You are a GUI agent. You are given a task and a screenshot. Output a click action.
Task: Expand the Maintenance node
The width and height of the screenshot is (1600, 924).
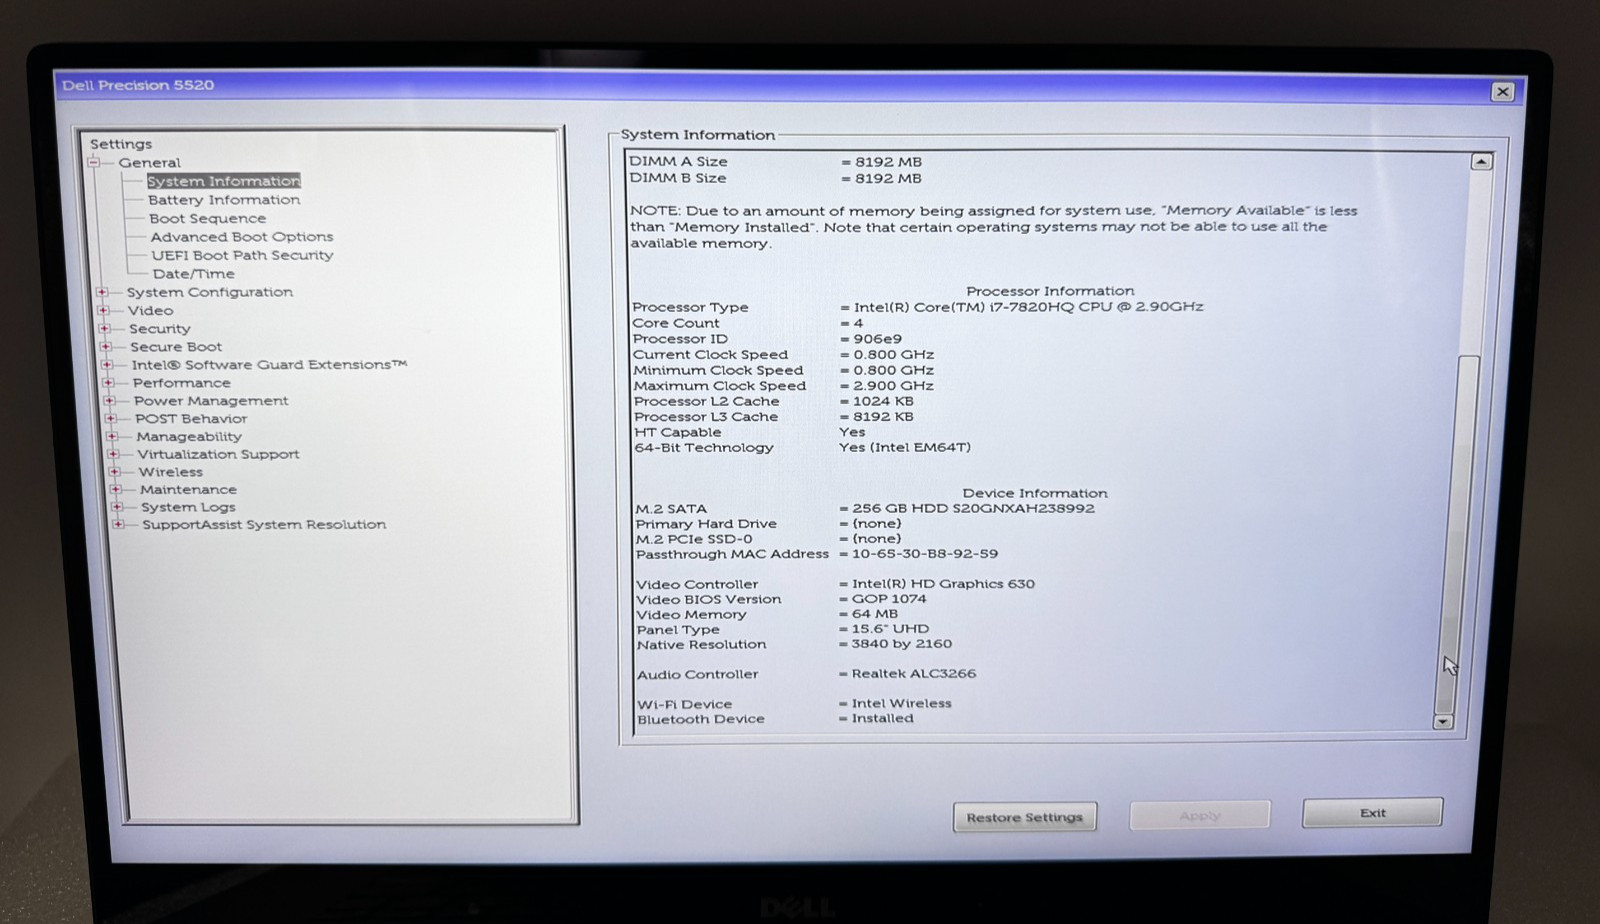[116, 490]
